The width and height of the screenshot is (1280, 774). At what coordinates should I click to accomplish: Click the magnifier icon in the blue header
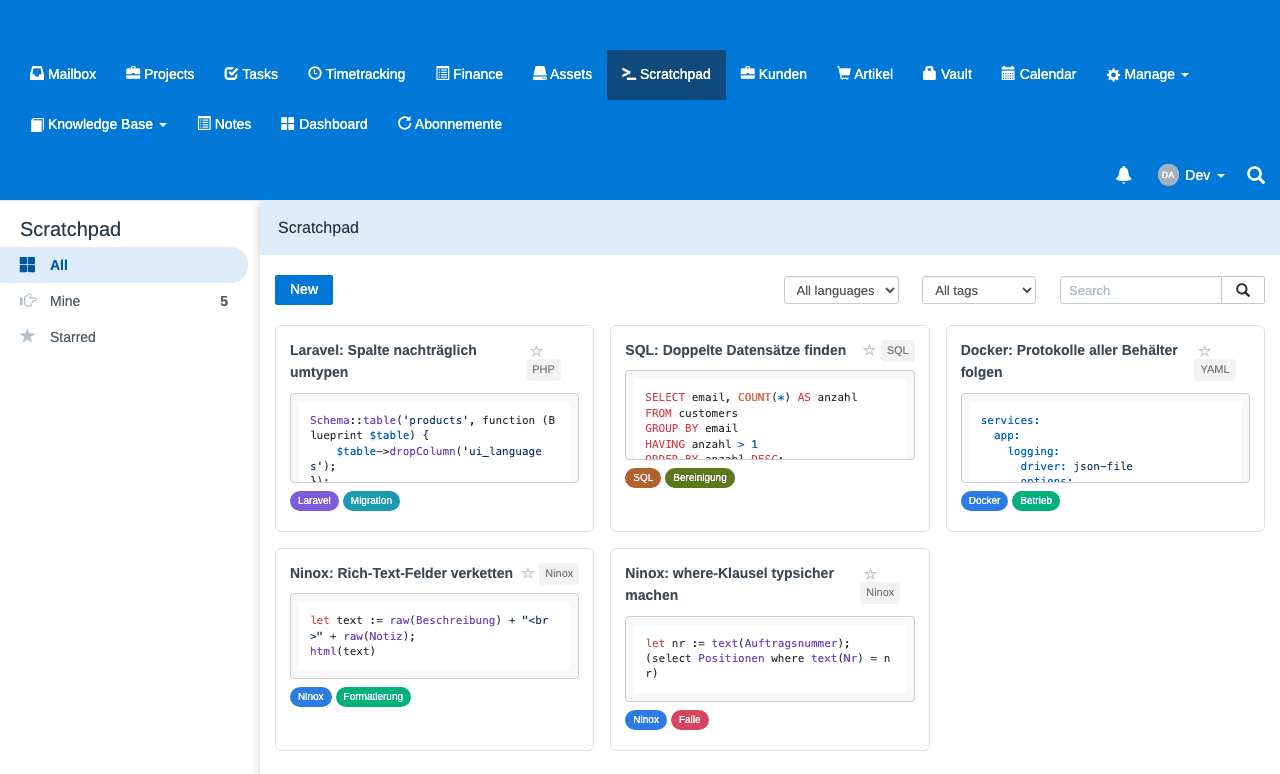[x=1256, y=175]
